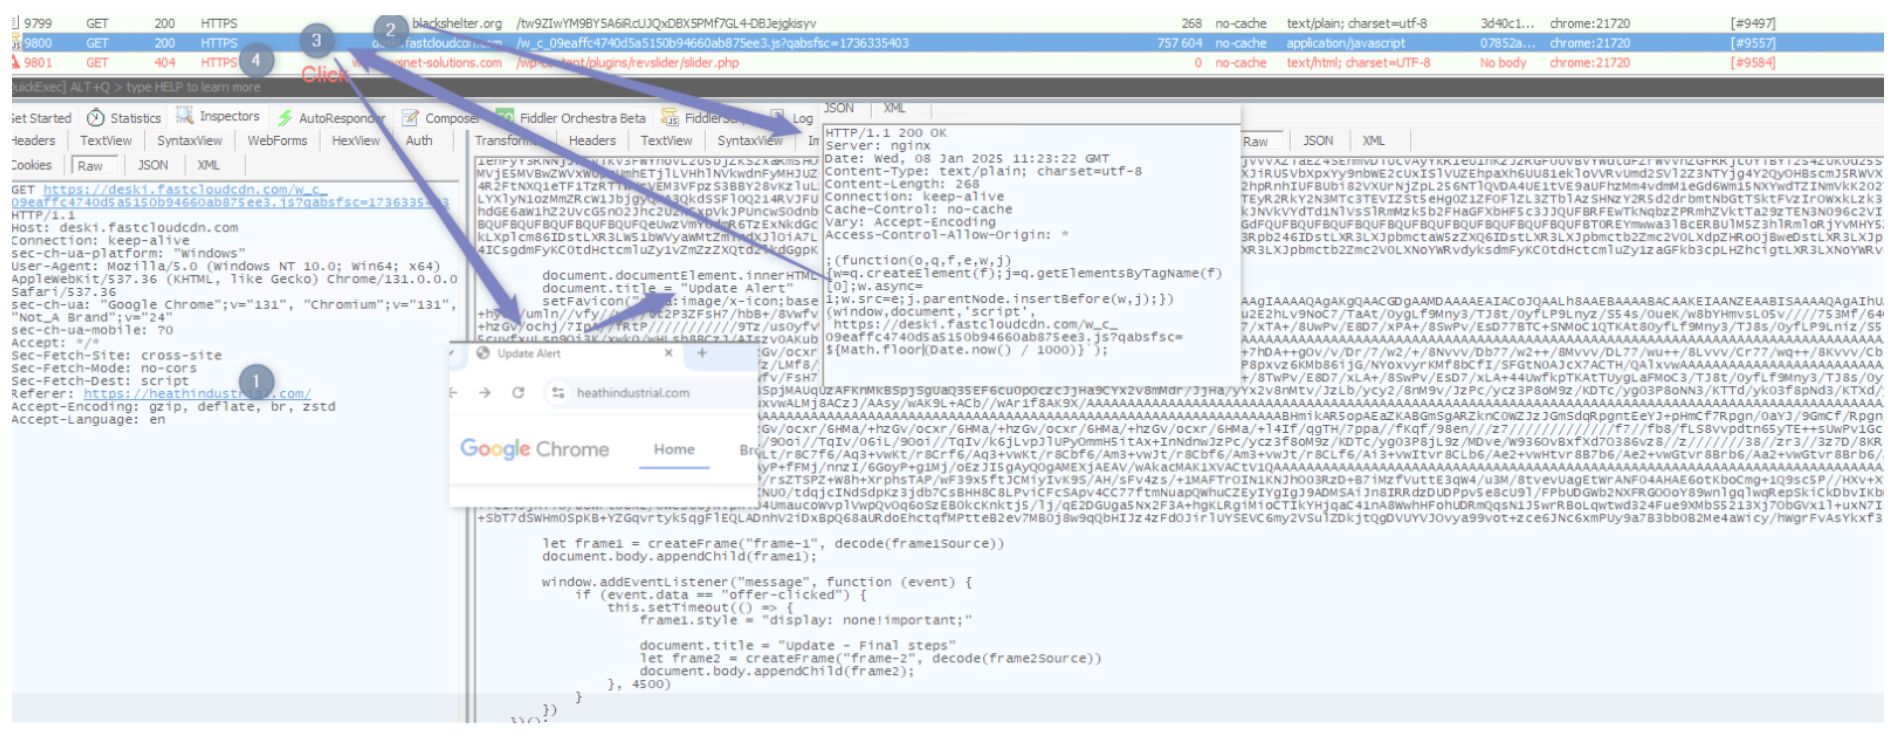This screenshot has width=1898, height=736.
Task: Select the blackshelter.org session 9799 row
Action: 947,23
